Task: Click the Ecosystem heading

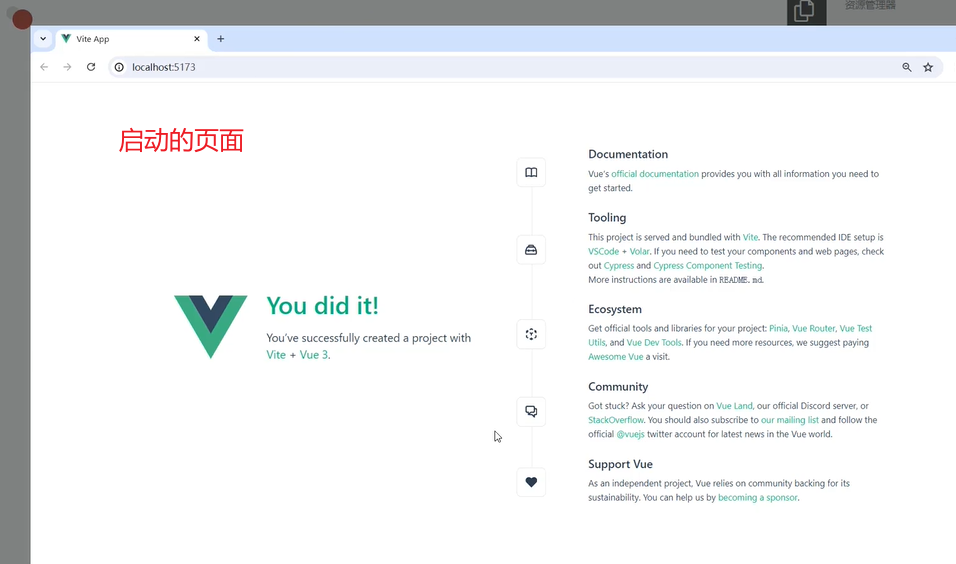Action: point(615,309)
